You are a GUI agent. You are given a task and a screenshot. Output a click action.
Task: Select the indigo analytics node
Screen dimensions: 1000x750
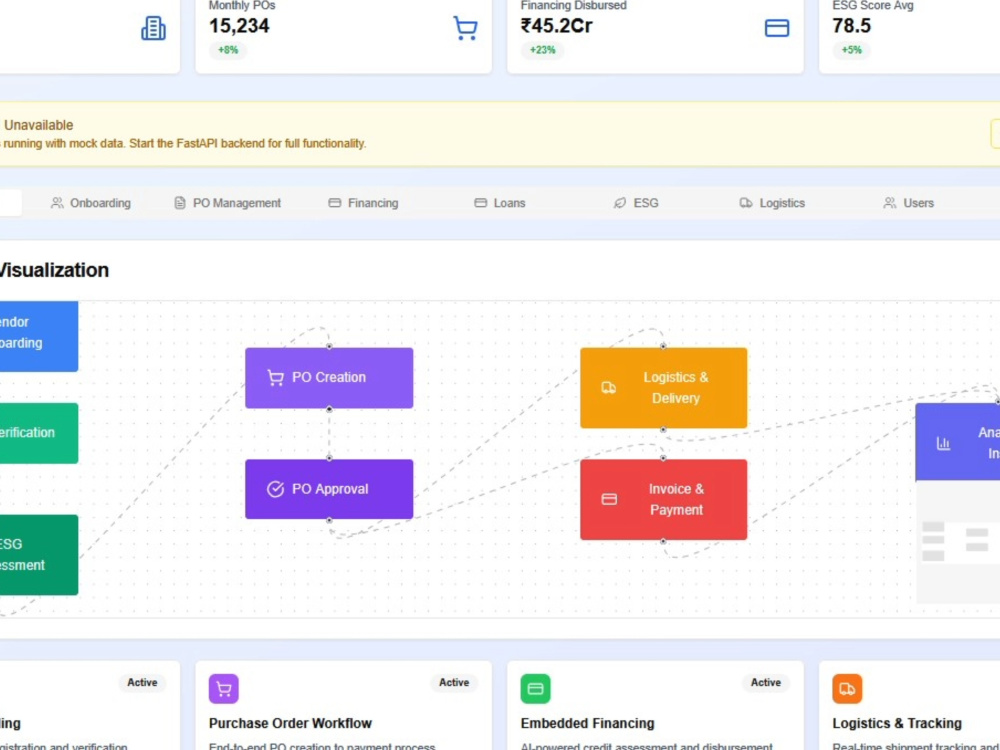click(x=957, y=442)
